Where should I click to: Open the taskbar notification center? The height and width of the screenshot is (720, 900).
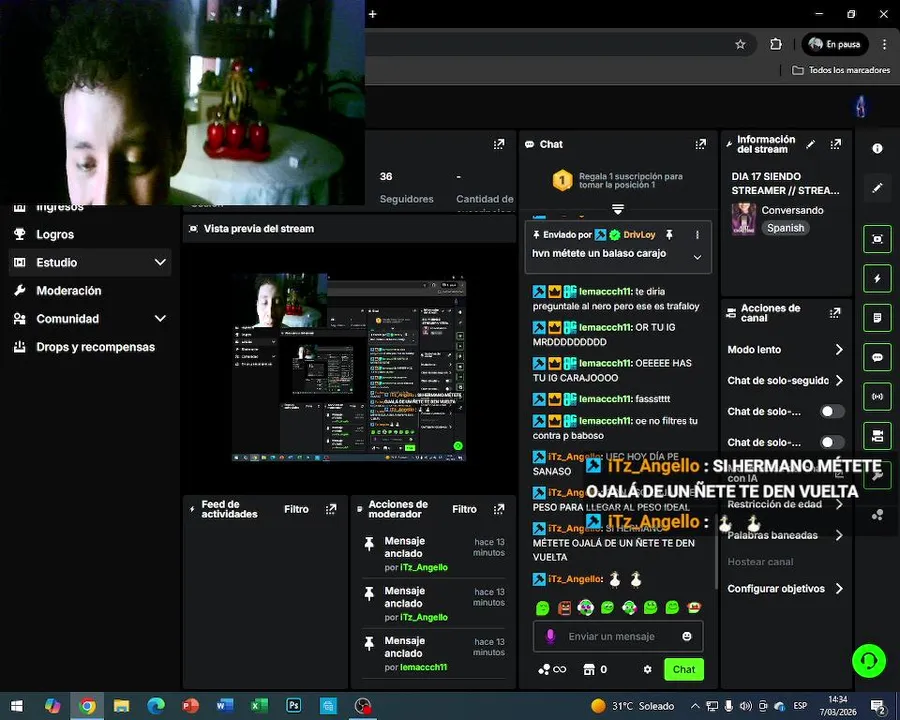tap(878, 706)
